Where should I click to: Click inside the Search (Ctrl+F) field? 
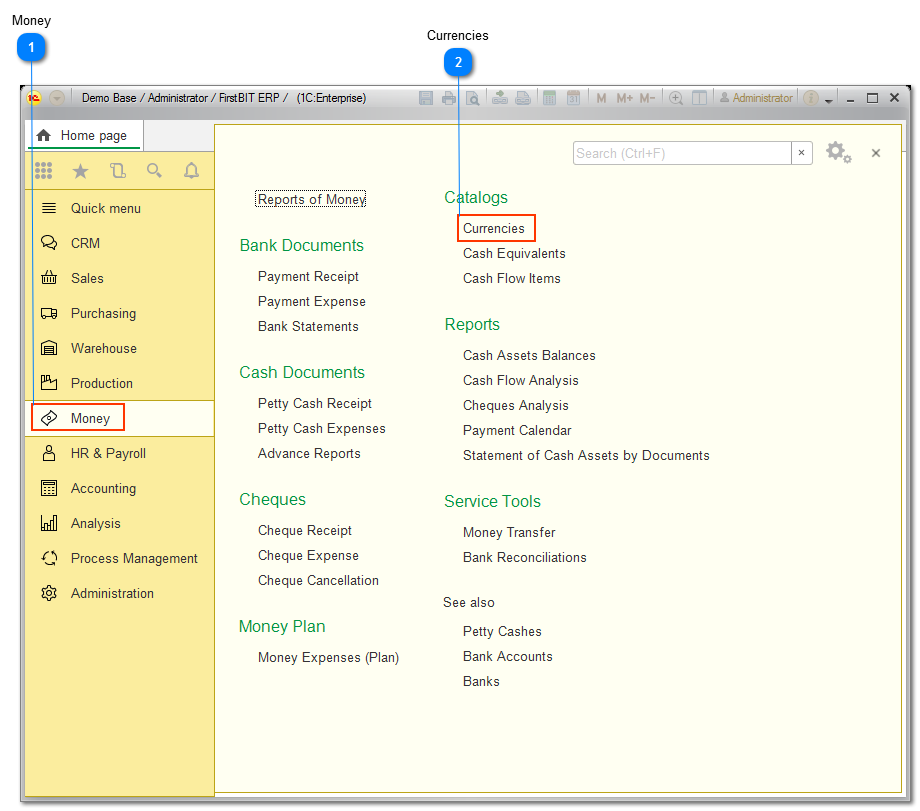point(682,153)
